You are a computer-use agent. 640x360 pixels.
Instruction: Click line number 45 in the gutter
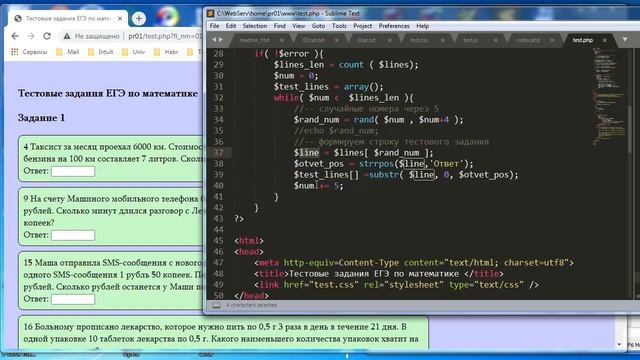point(218,241)
